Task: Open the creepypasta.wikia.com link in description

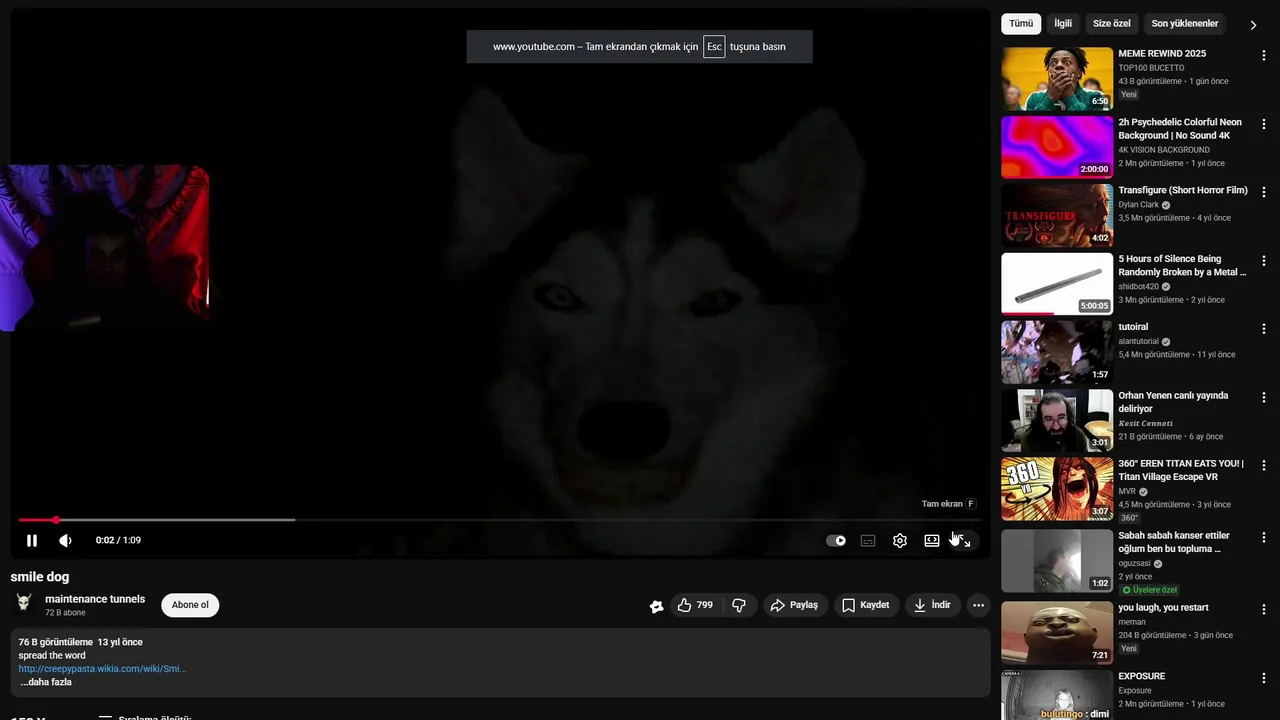Action: click(102, 669)
